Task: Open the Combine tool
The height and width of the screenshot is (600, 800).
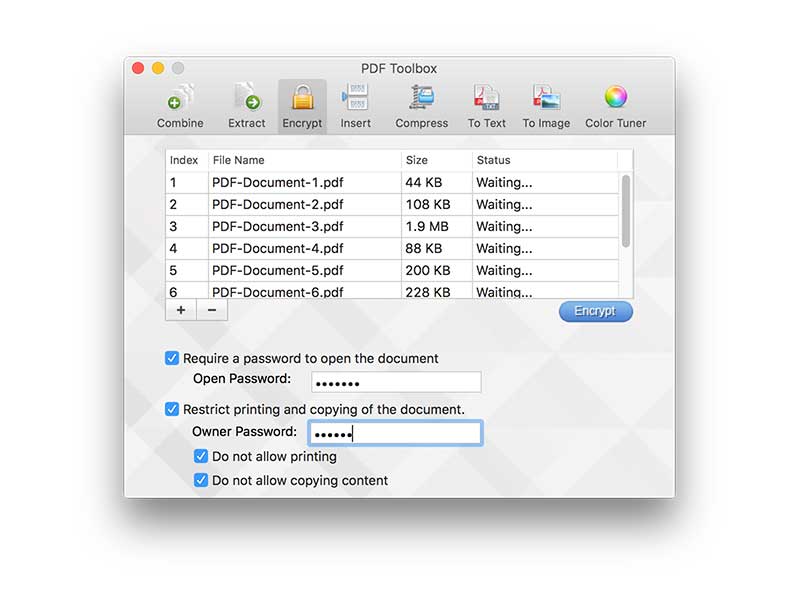Action: click(x=180, y=106)
